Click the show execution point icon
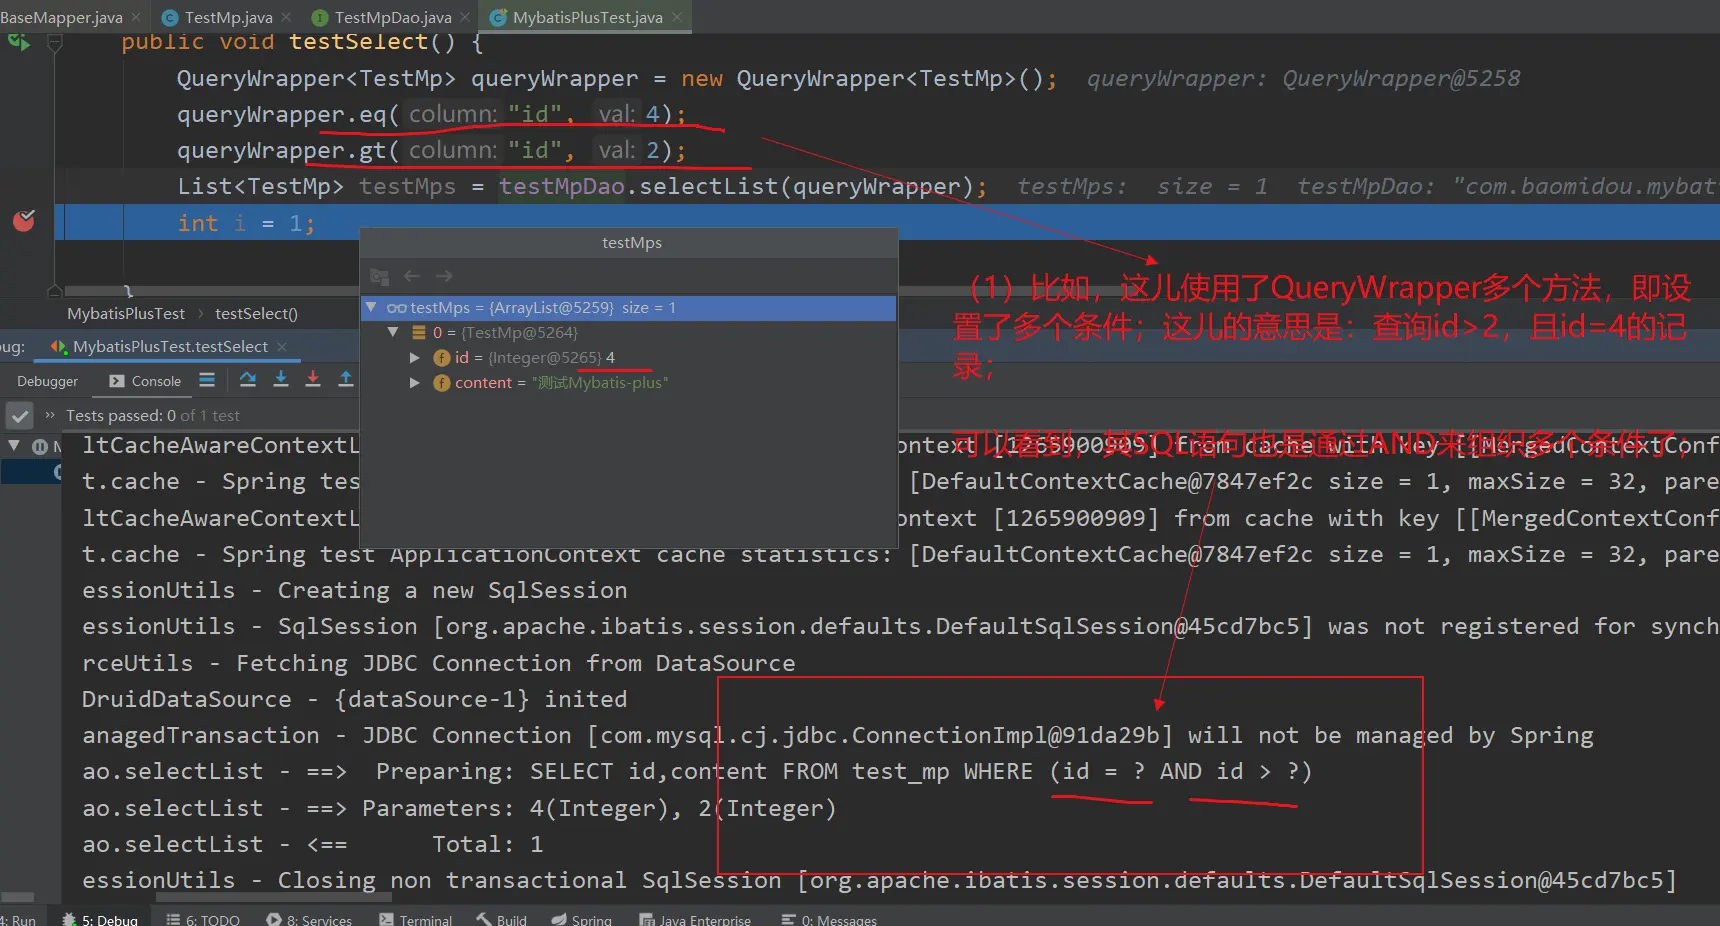The height and width of the screenshot is (926, 1720). click(207, 380)
